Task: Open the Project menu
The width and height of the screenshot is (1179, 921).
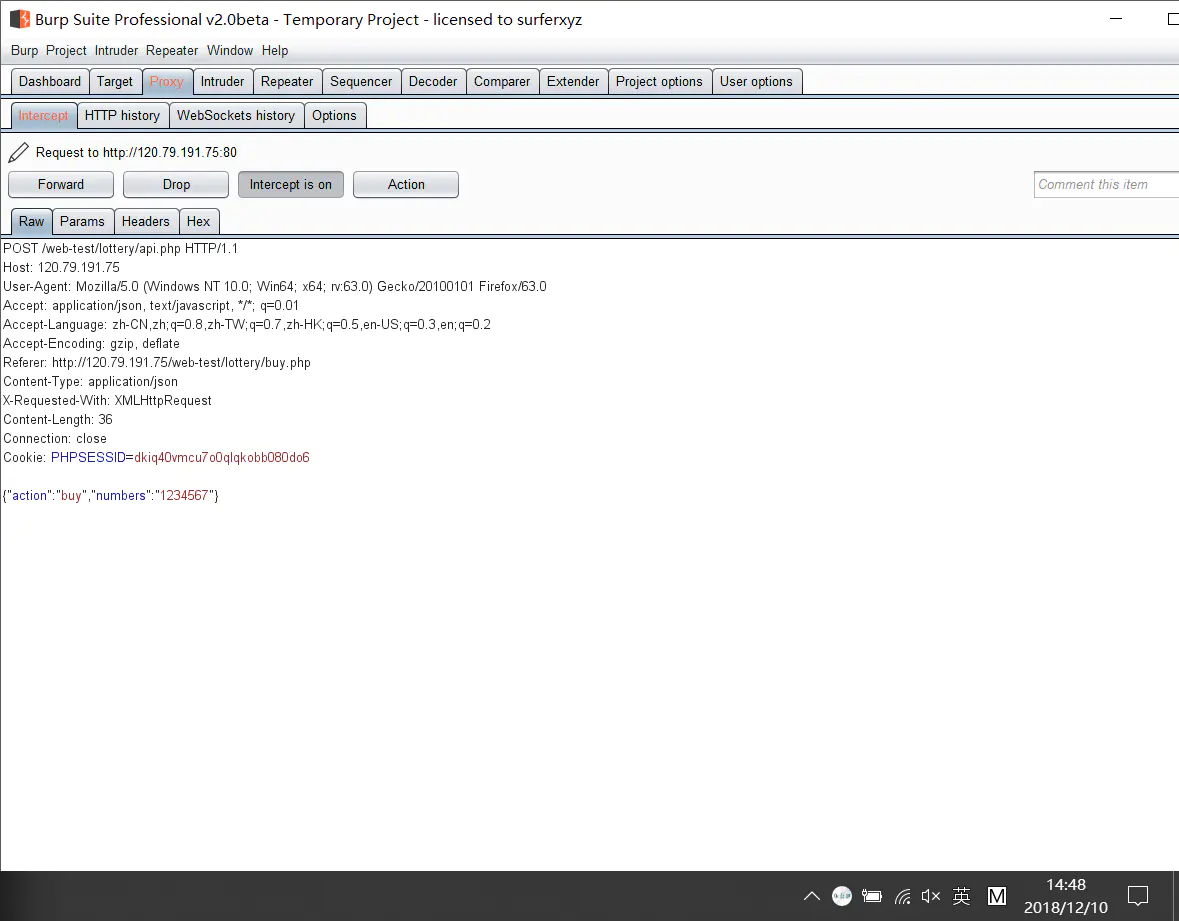Action: [x=66, y=50]
